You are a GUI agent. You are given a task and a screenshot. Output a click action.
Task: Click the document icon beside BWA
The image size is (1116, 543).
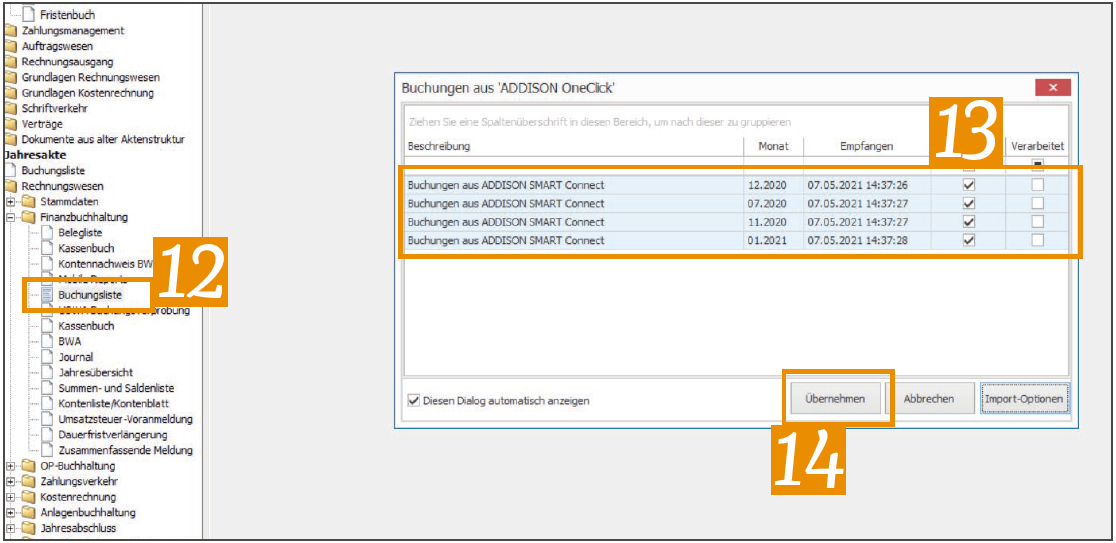[x=48, y=342]
